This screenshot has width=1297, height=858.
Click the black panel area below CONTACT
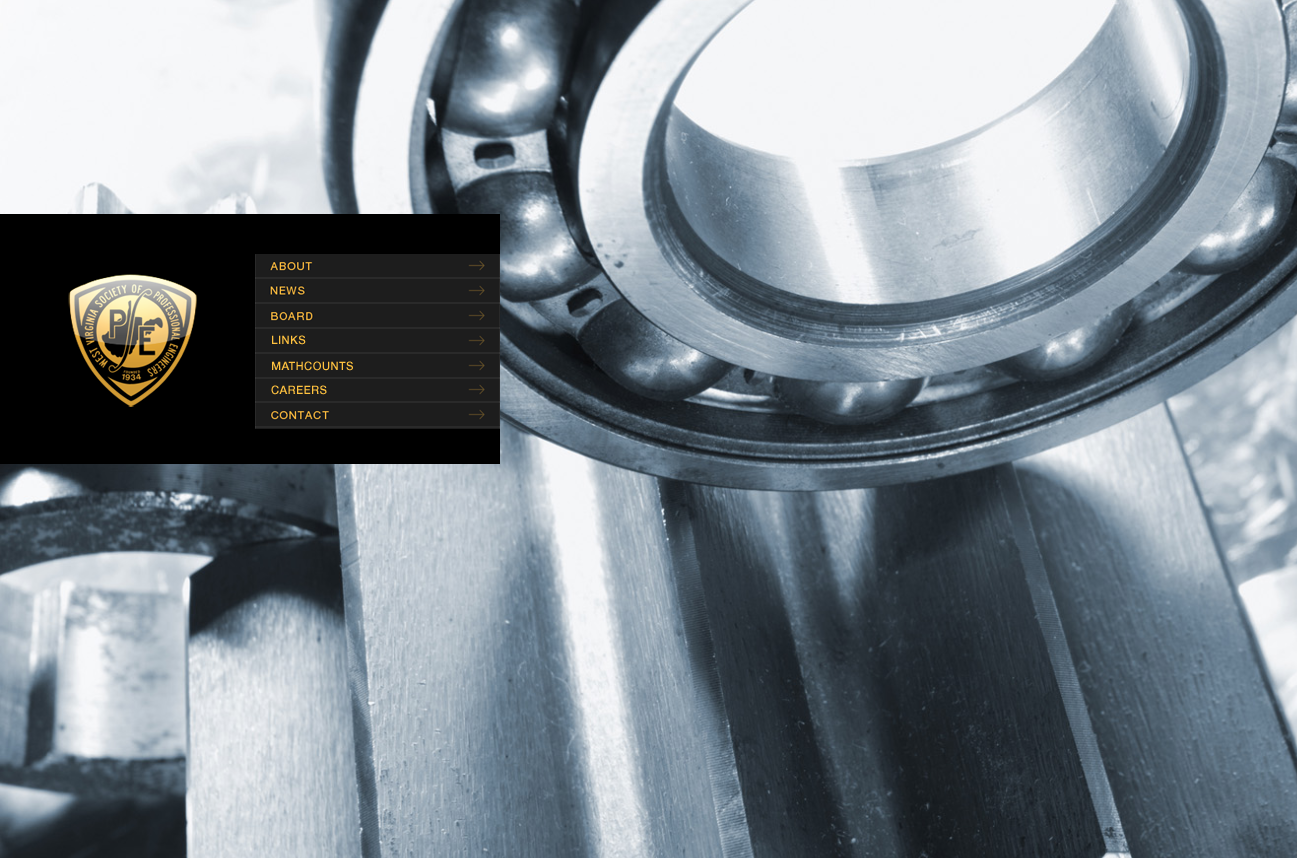pyautogui.click(x=376, y=446)
